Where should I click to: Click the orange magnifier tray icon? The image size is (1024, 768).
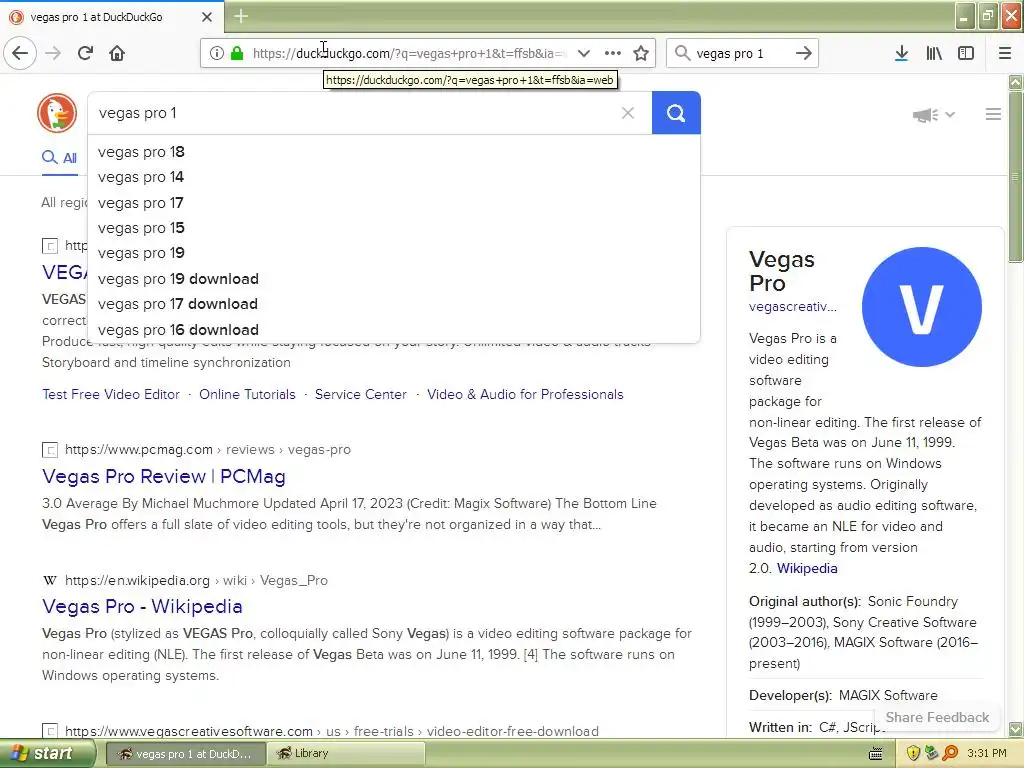(950, 753)
